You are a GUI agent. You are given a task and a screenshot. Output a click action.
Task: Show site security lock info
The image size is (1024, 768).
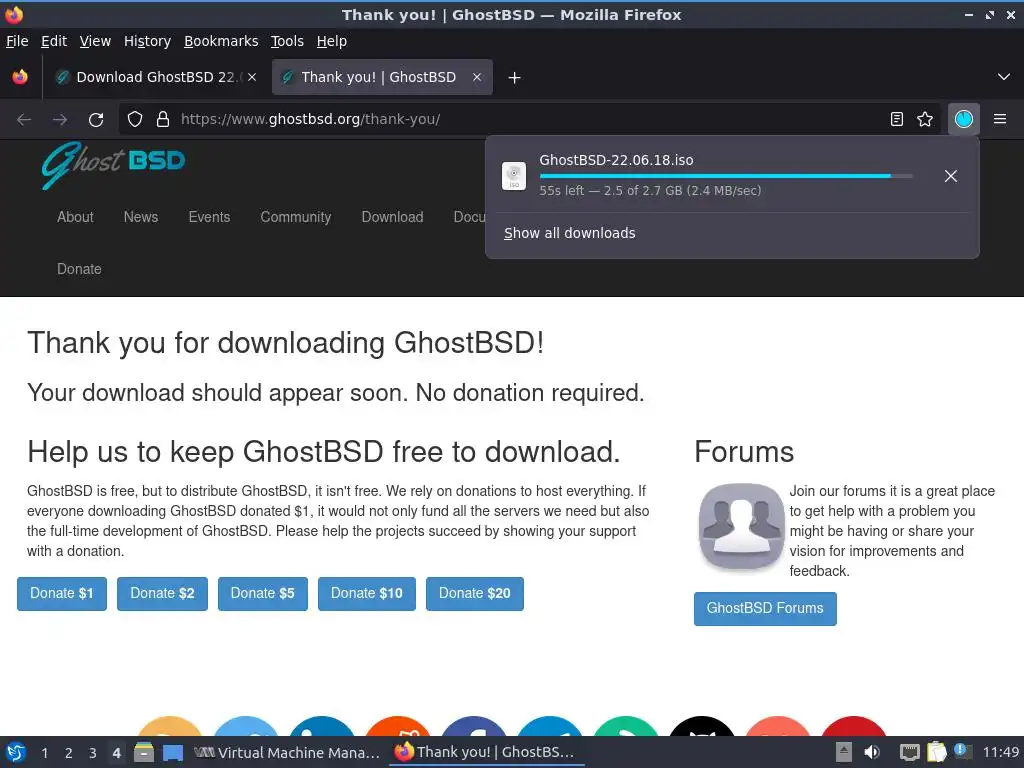click(x=163, y=120)
